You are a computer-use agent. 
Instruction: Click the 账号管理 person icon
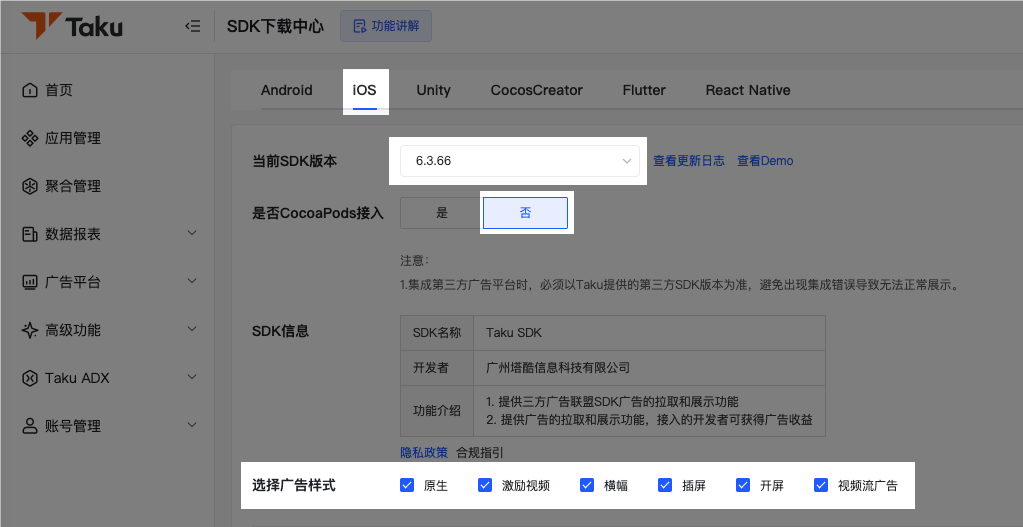click(30, 427)
